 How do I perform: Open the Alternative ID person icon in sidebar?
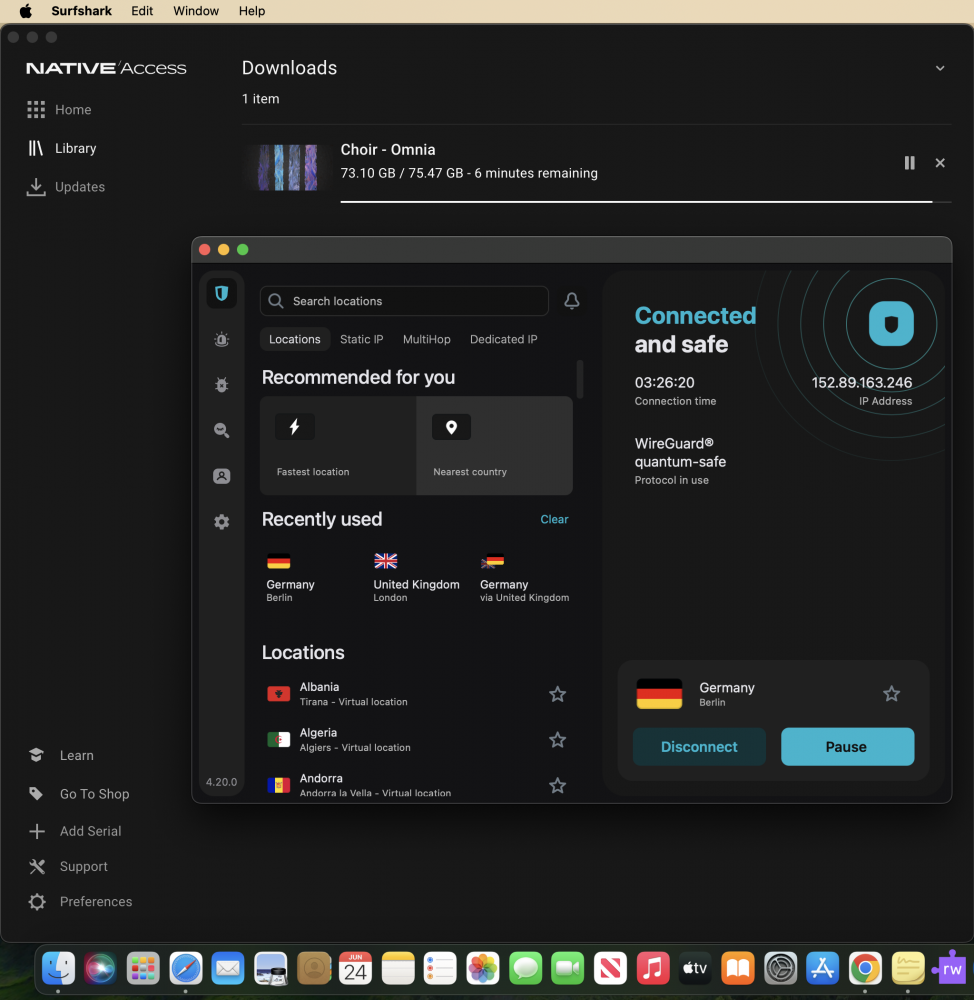[221, 476]
